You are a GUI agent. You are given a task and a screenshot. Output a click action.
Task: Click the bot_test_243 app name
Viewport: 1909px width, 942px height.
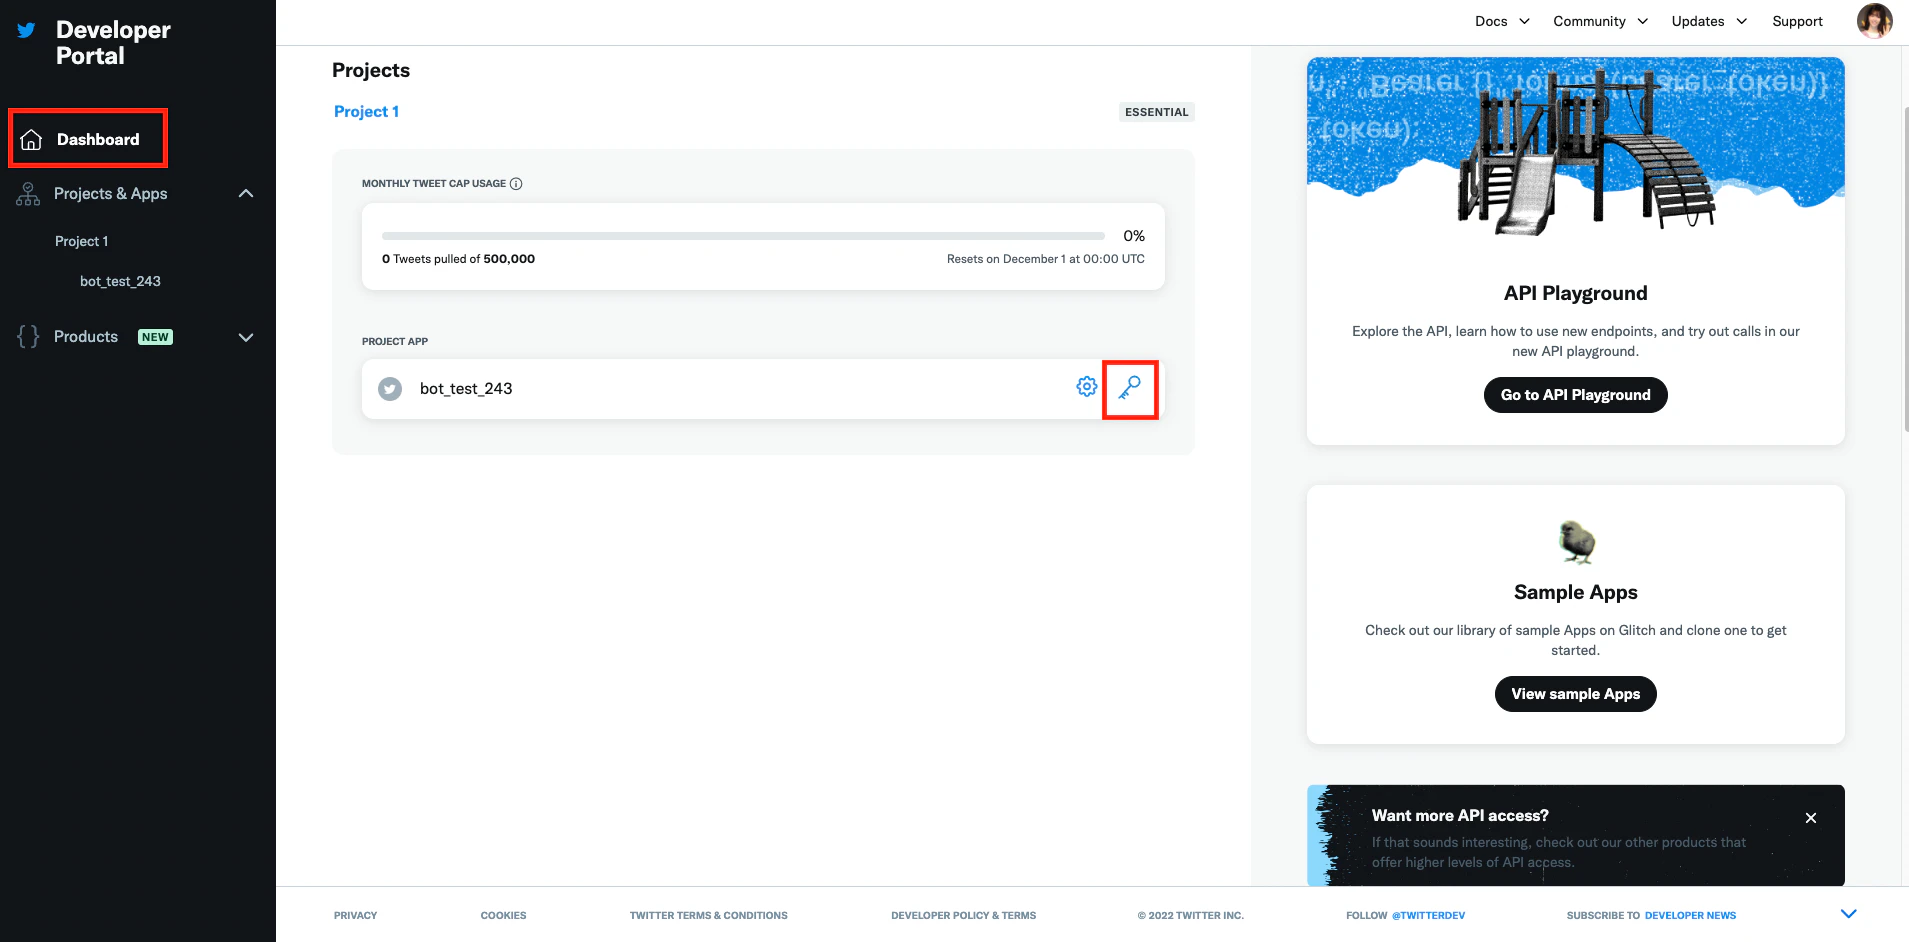tap(466, 389)
